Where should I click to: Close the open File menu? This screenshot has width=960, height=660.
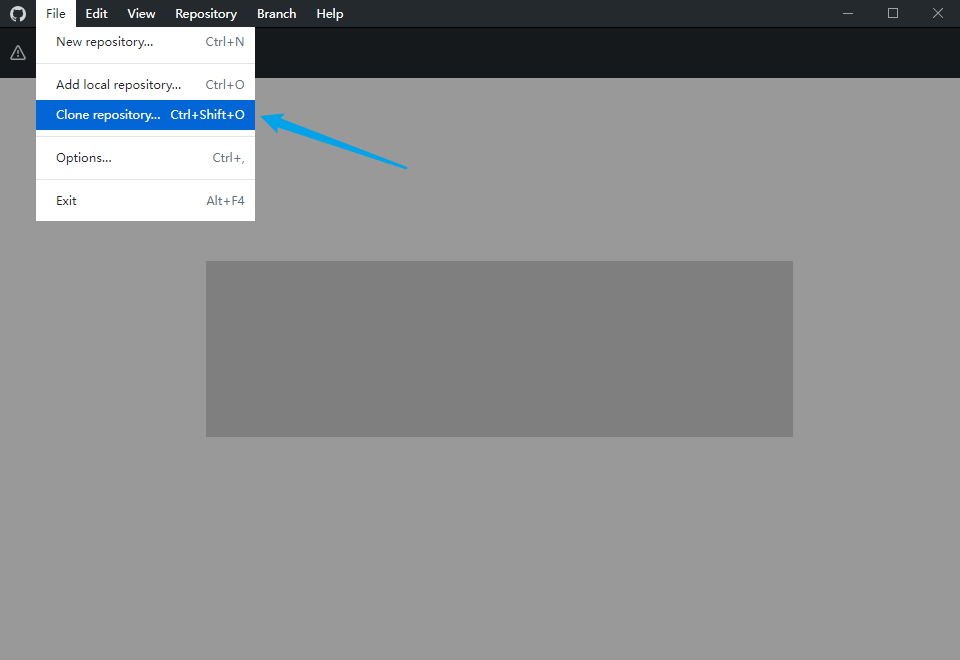point(55,14)
